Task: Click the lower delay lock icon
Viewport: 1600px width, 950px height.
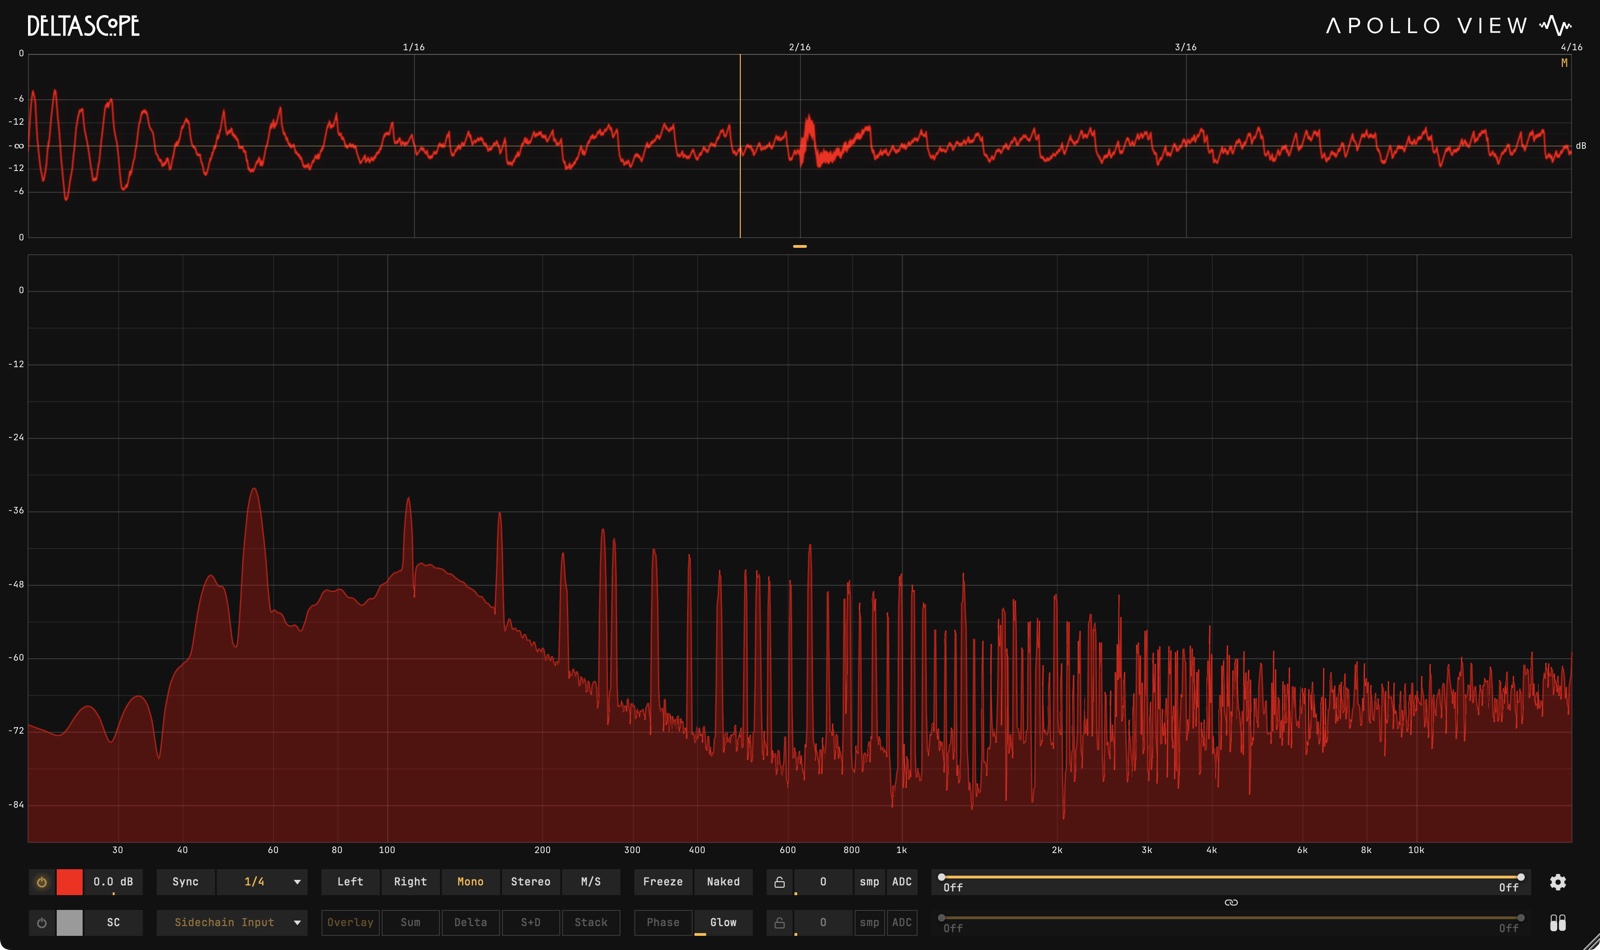Action: pyautogui.click(x=780, y=923)
